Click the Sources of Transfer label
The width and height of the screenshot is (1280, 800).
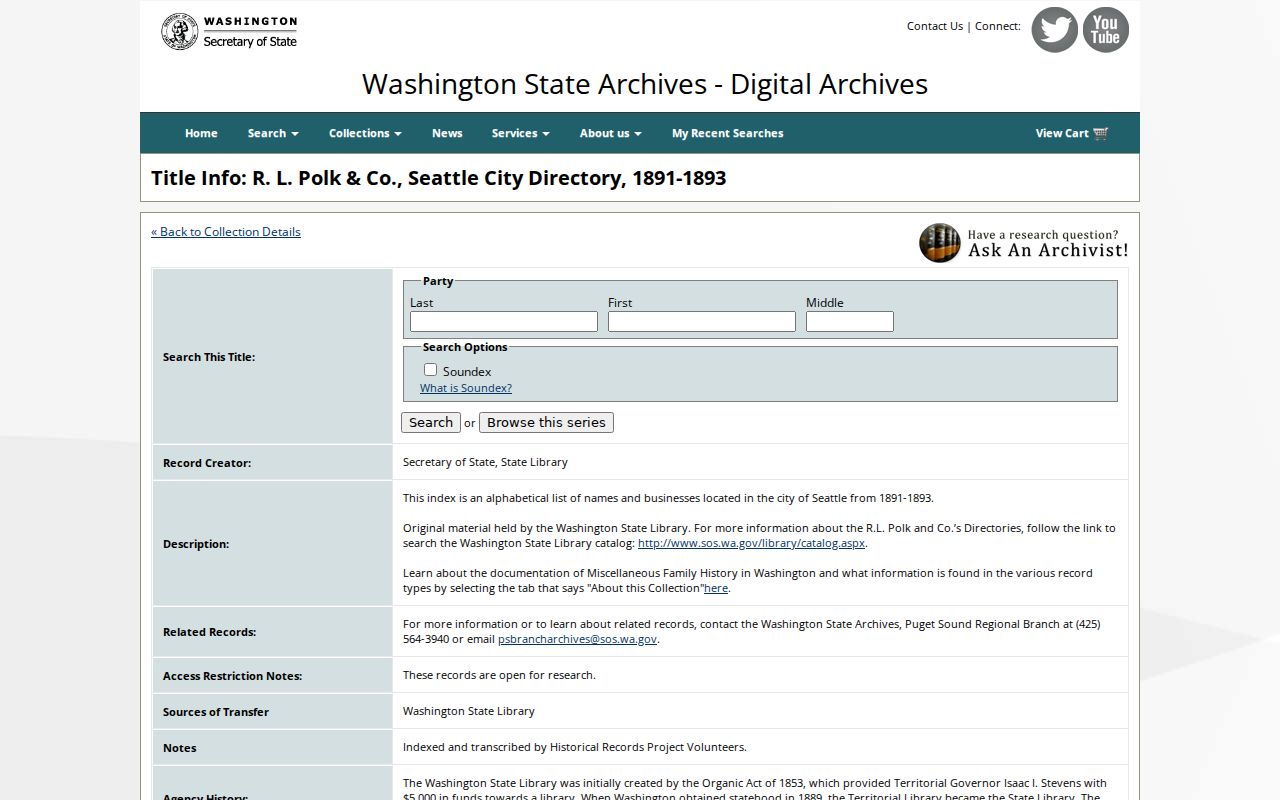(216, 712)
